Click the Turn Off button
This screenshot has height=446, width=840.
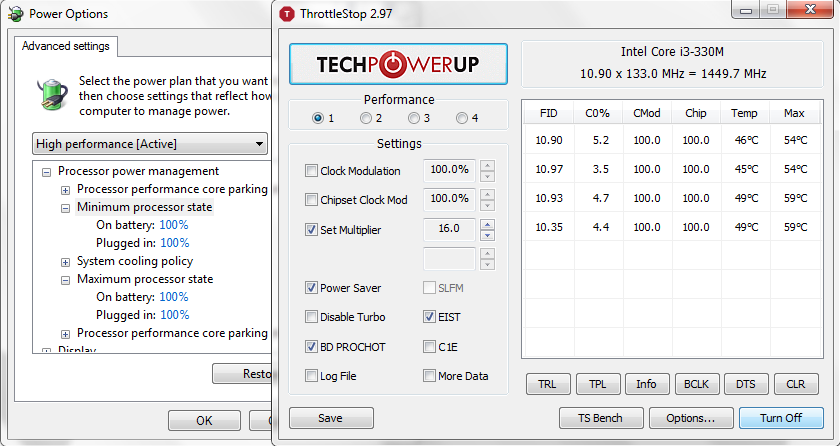click(781, 418)
